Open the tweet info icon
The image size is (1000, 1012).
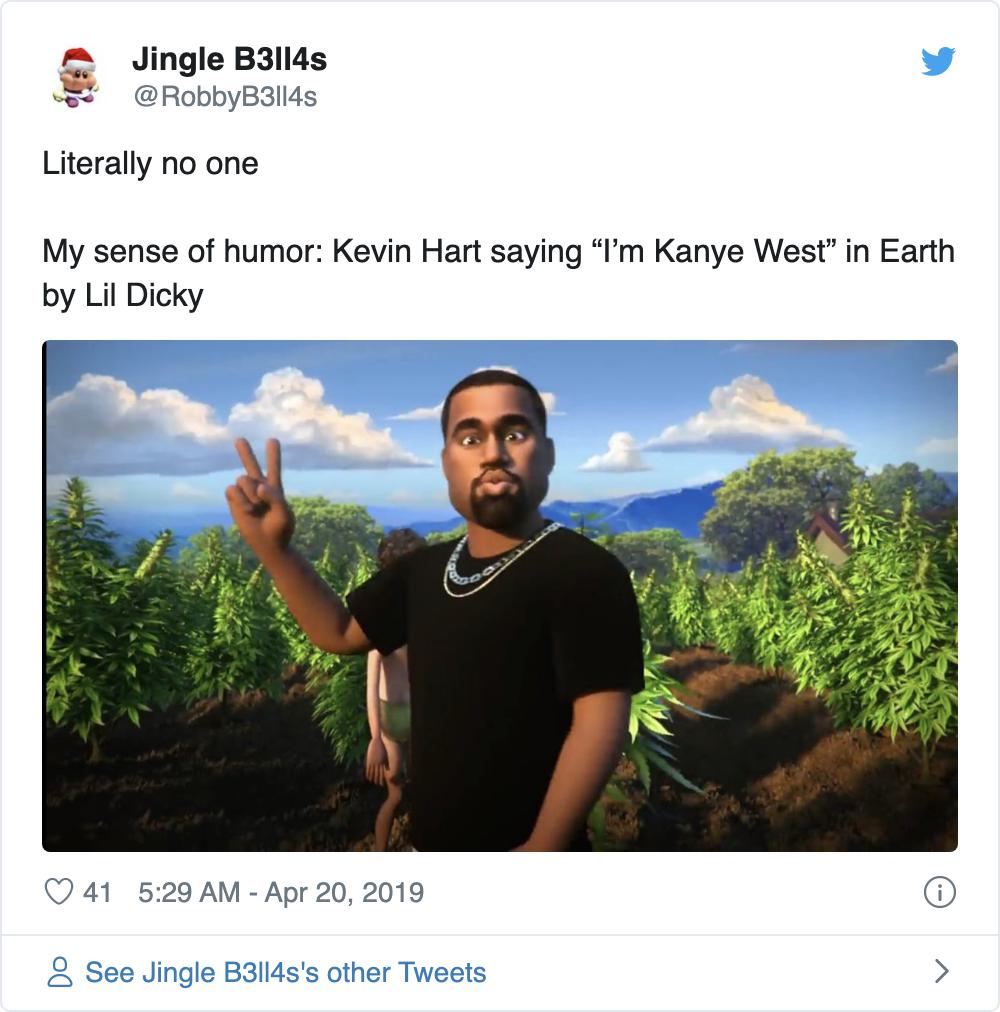click(939, 892)
